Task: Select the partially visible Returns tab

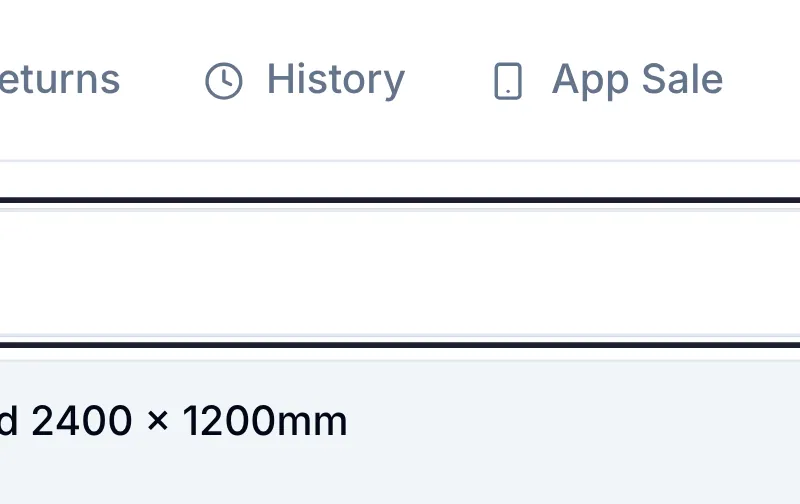Action: [x=60, y=80]
